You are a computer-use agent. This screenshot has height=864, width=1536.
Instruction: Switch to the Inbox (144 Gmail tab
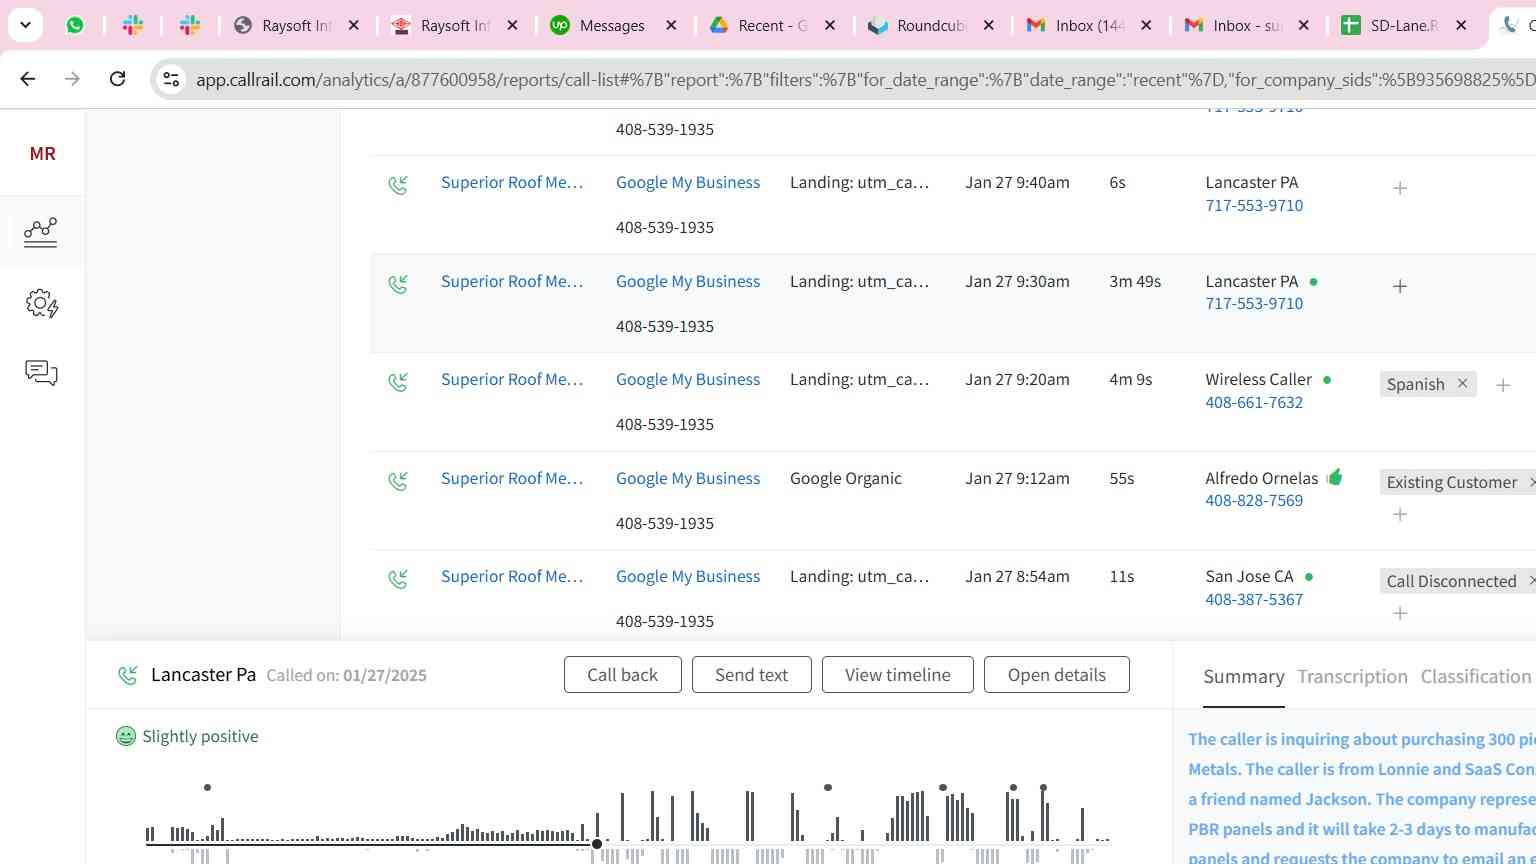pos(1090,25)
